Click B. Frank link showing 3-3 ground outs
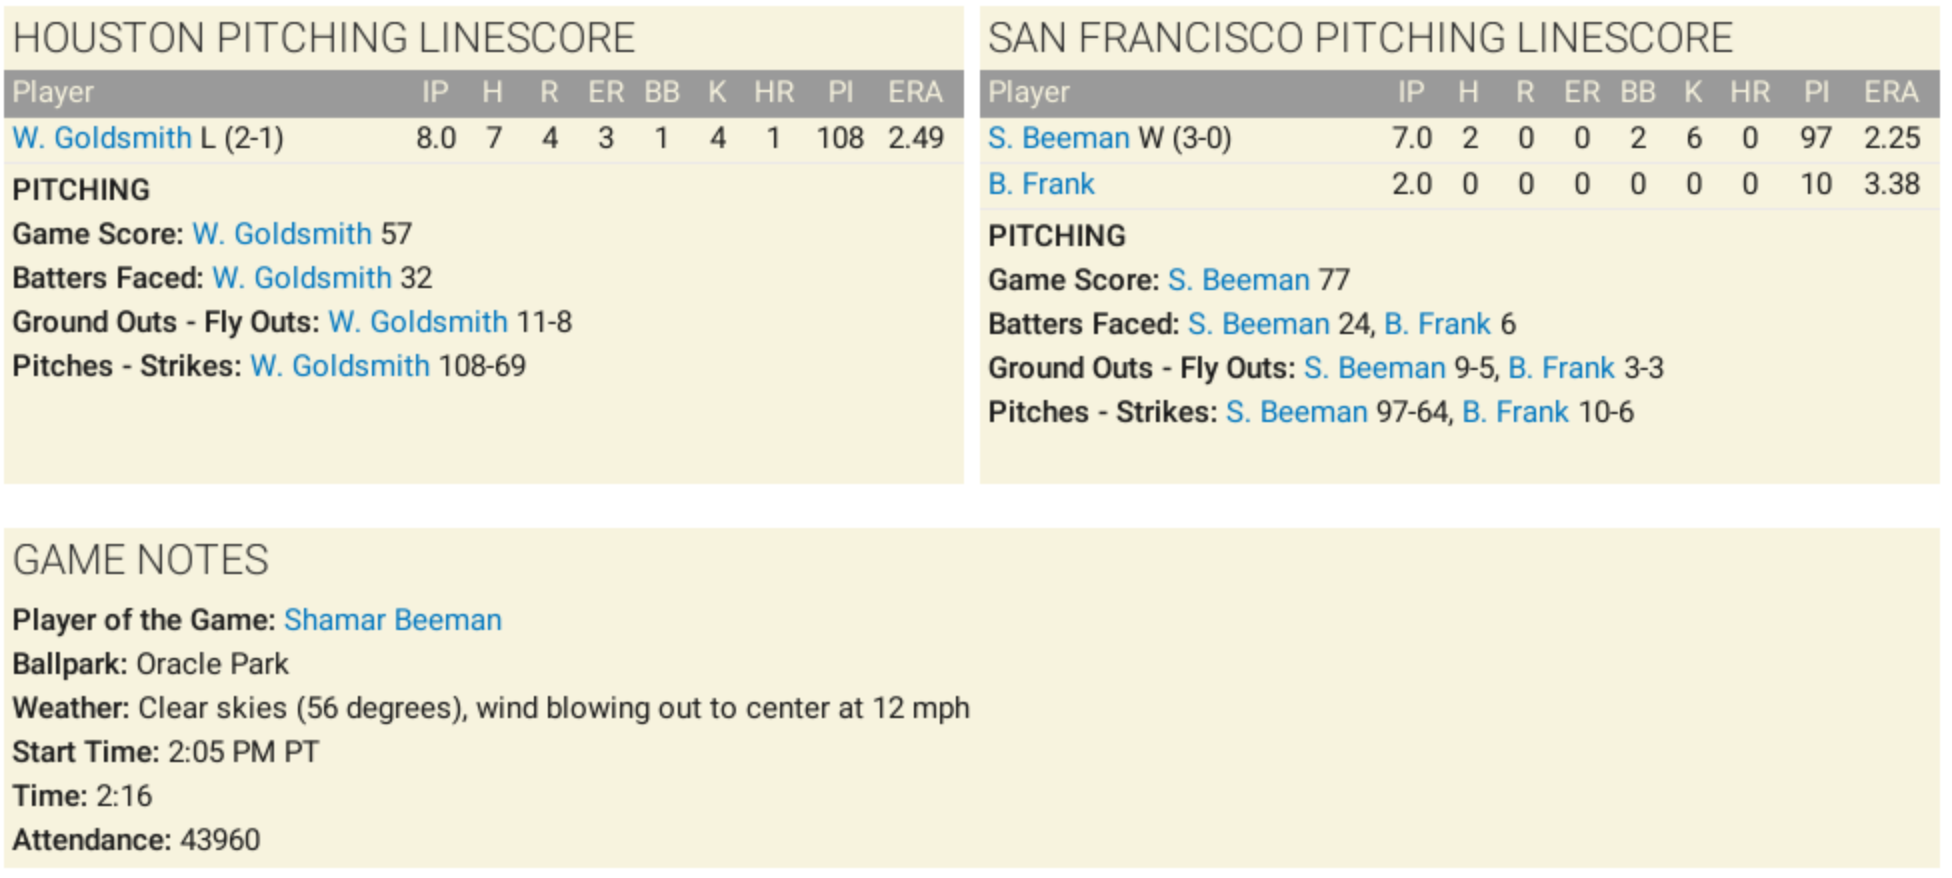Viewport: 1952px width, 878px height. pyautogui.click(x=1561, y=368)
